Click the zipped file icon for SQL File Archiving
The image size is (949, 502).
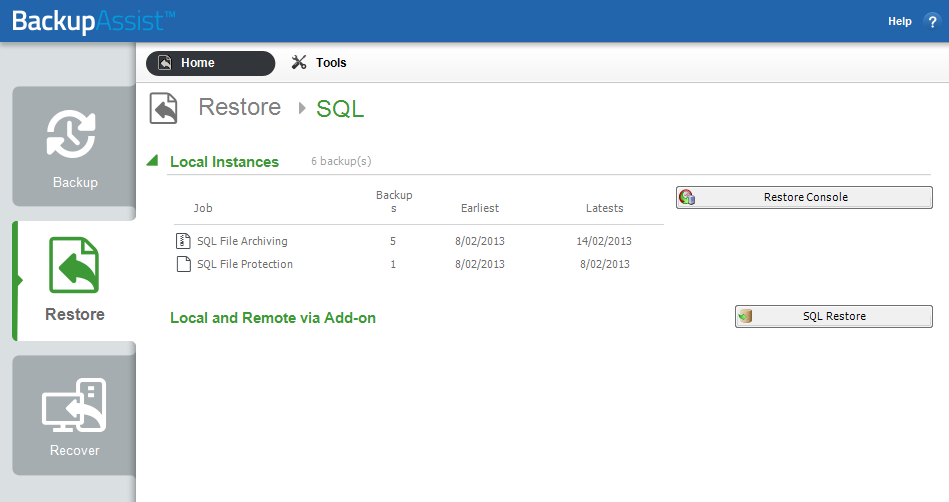[x=183, y=241]
